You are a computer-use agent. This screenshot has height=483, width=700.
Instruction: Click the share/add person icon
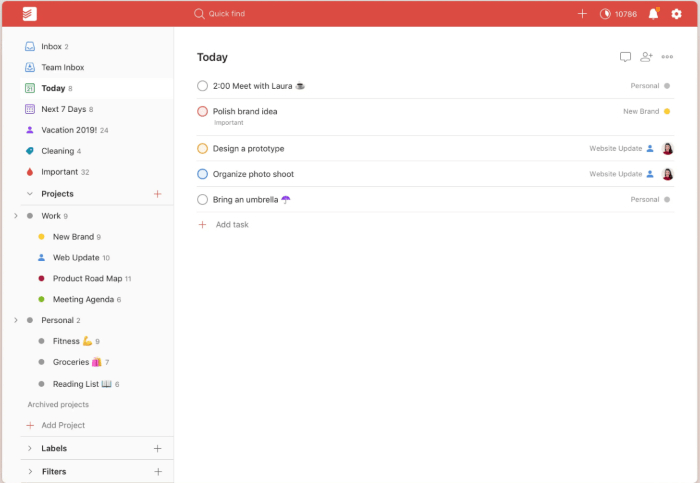646,57
